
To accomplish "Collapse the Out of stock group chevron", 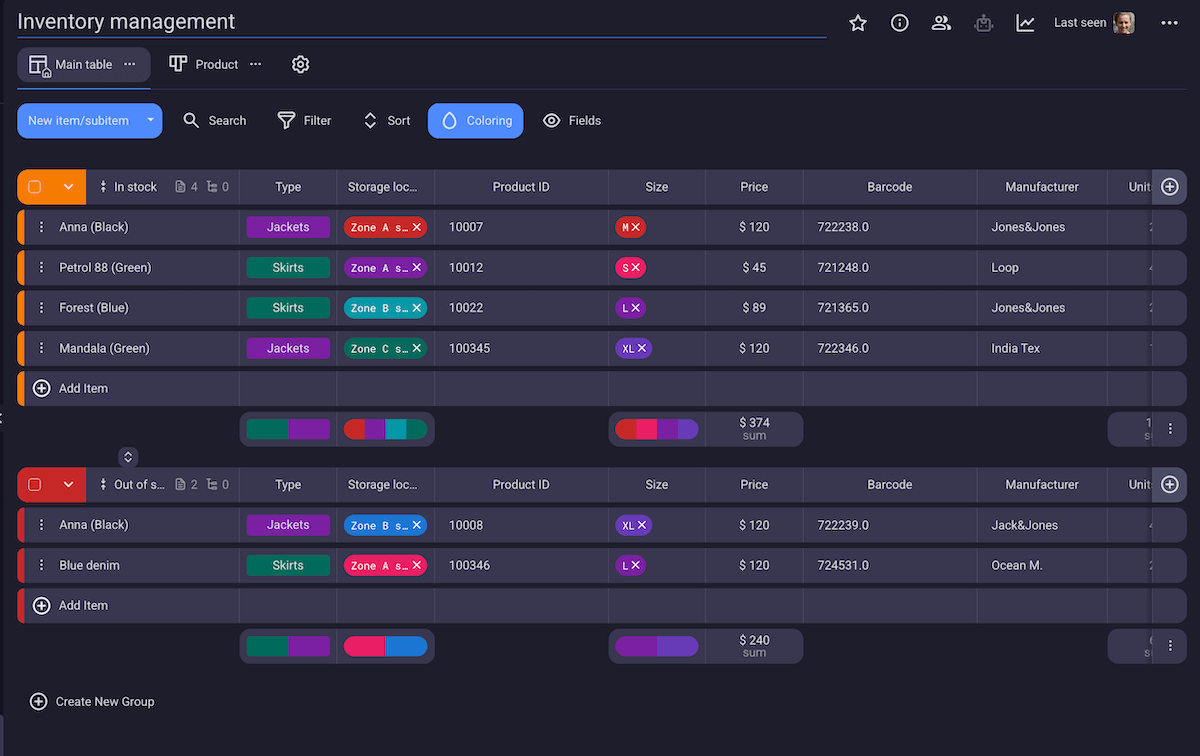I will click(x=68, y=485).
